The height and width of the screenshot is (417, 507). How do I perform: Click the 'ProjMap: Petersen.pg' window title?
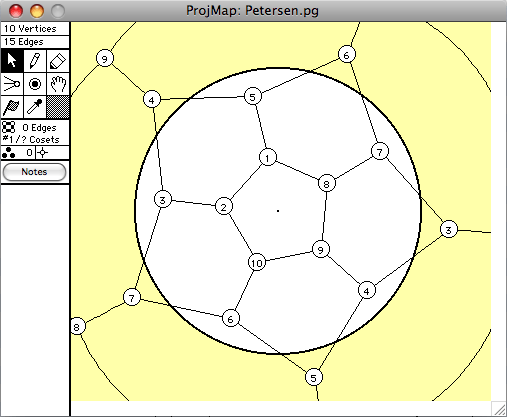[x=252, y=11]
